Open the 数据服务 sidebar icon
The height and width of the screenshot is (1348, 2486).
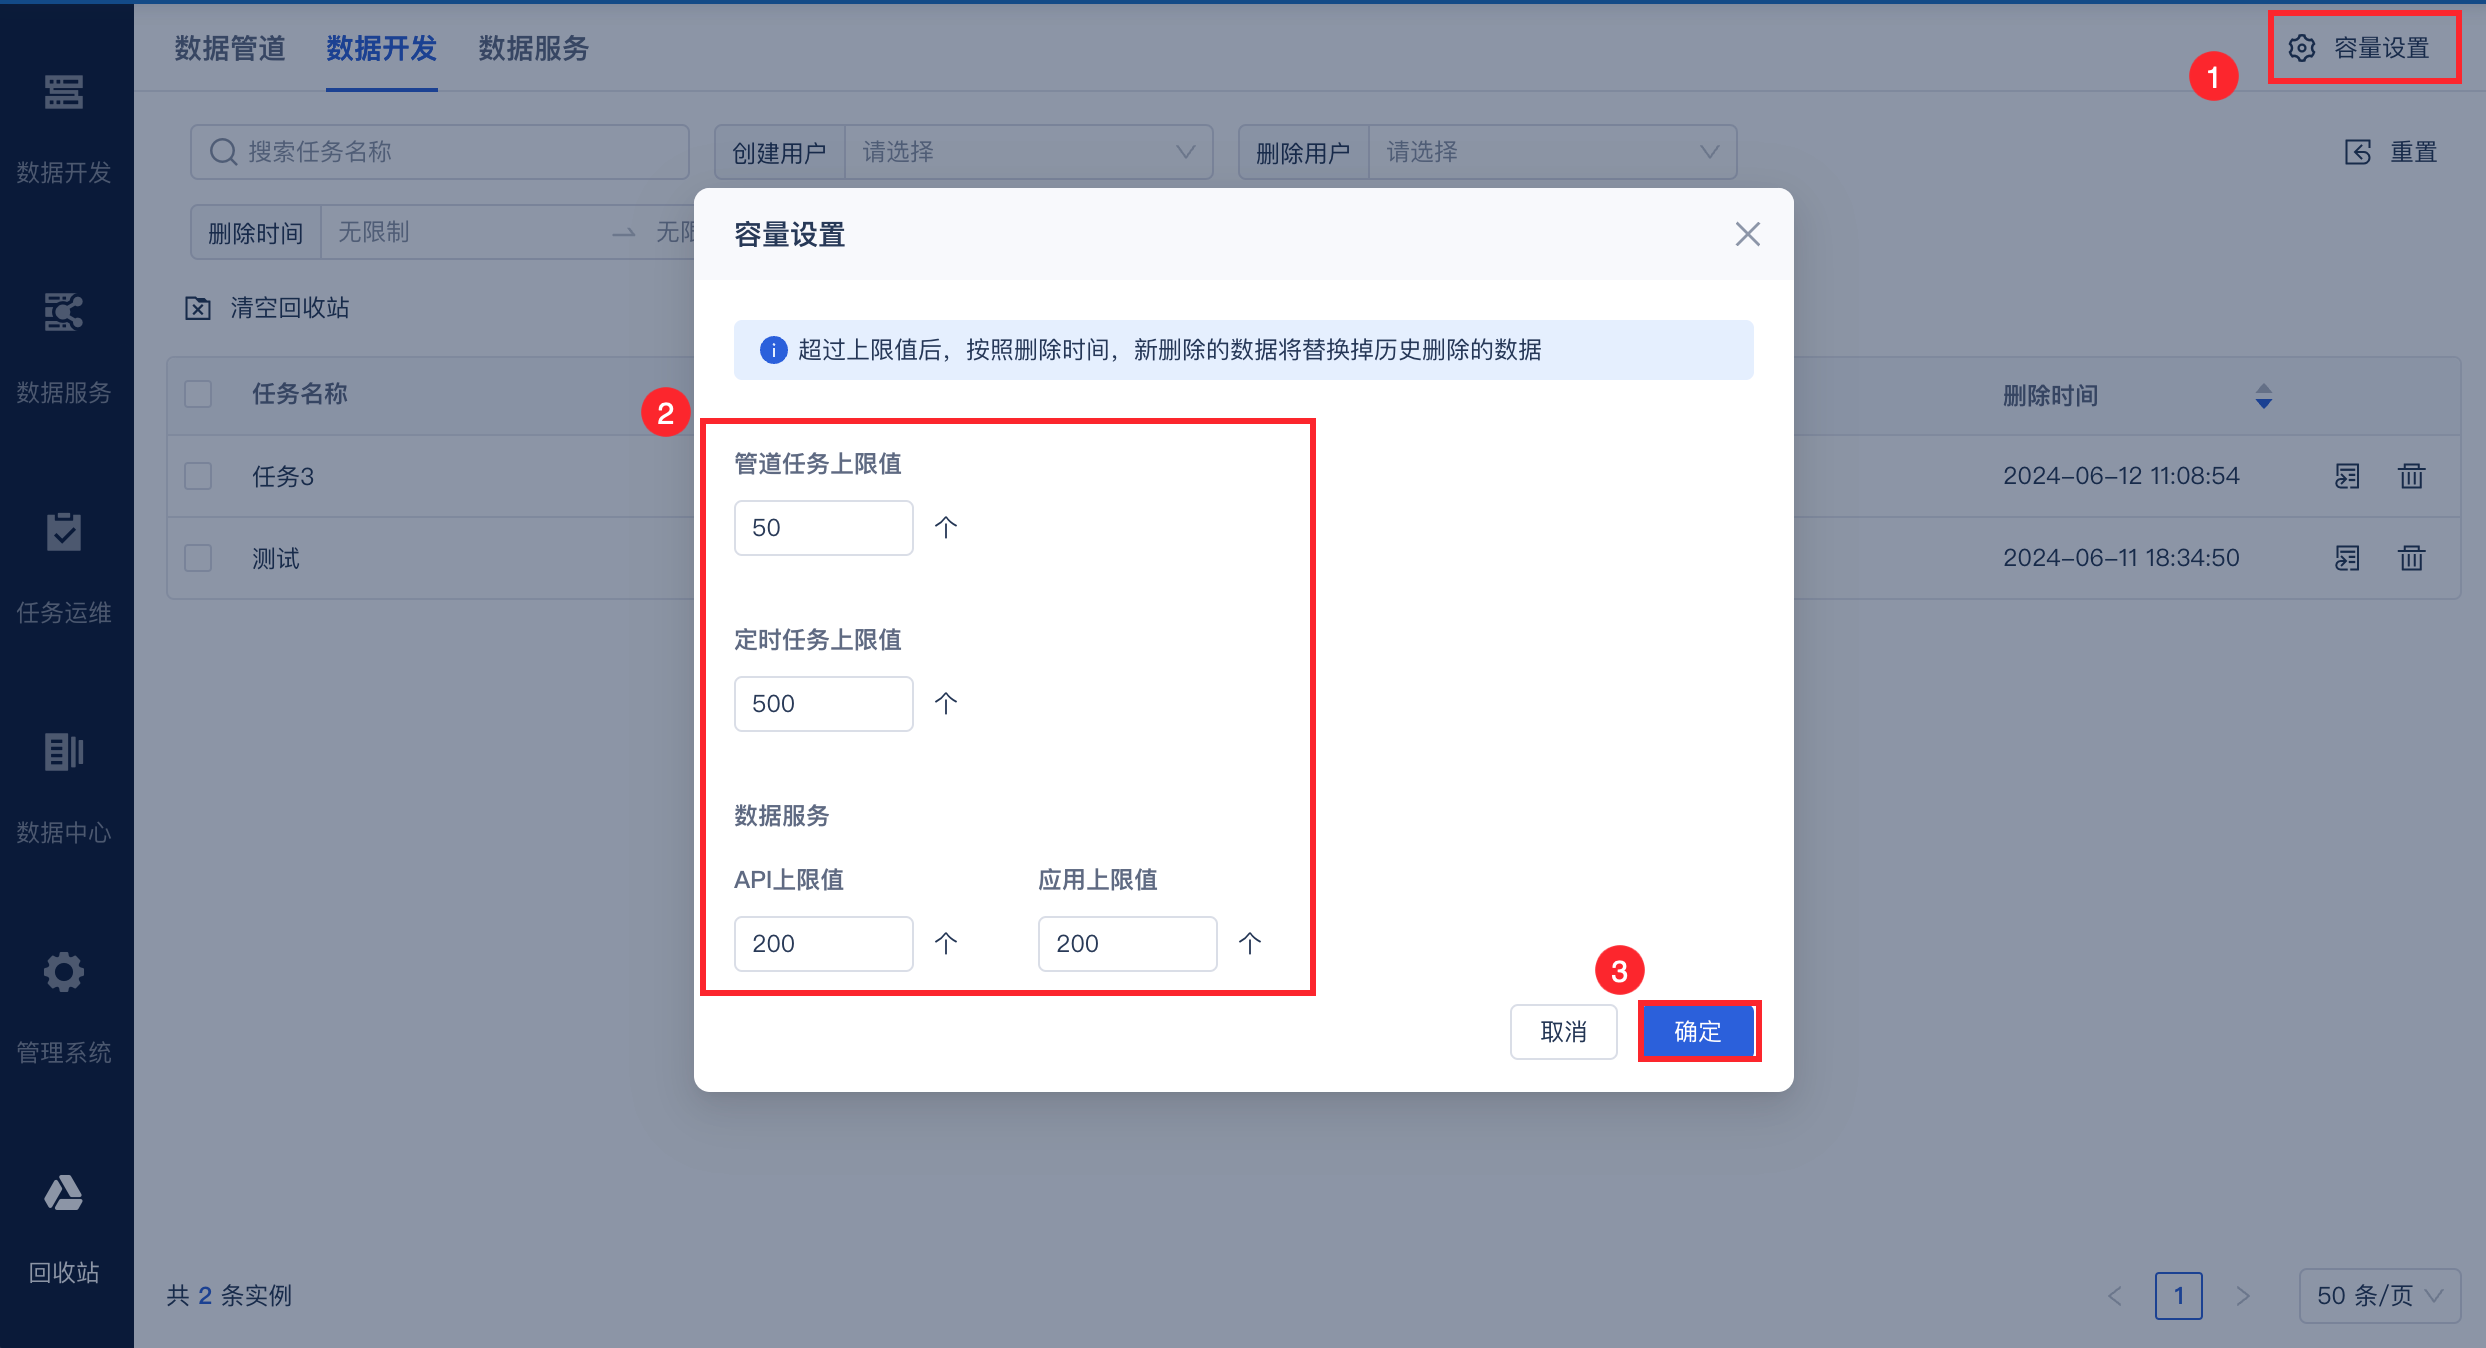pyautogui.click(x=63, y=312)
